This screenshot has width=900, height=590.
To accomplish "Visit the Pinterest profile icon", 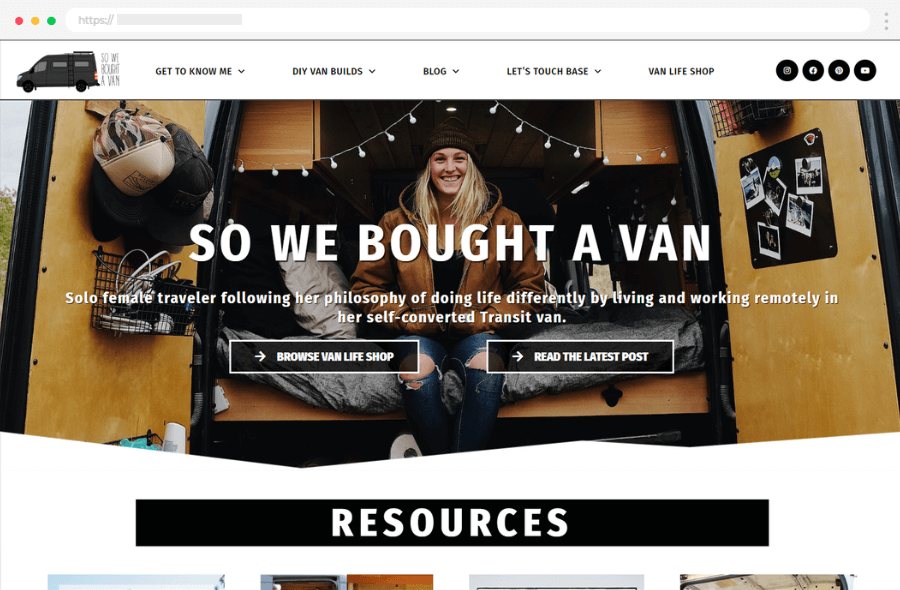I will click(x=839, y=71).
